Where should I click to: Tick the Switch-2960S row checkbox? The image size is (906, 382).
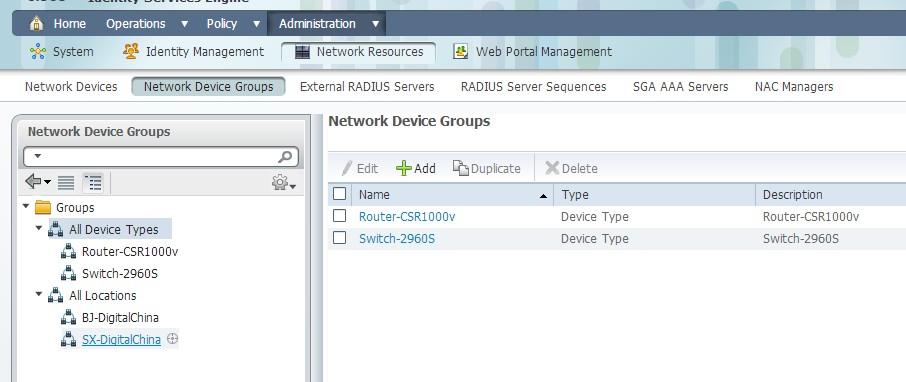click(340, 238)
